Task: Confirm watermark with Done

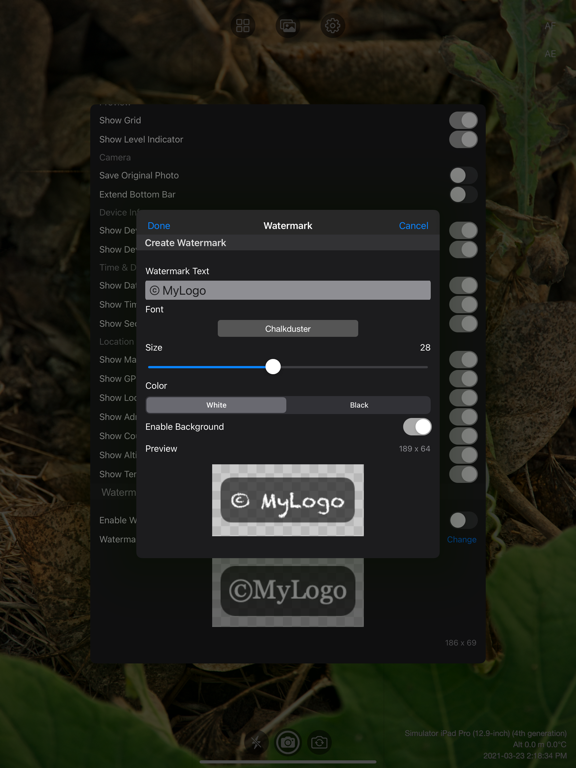Action: [x=159, y=226]
